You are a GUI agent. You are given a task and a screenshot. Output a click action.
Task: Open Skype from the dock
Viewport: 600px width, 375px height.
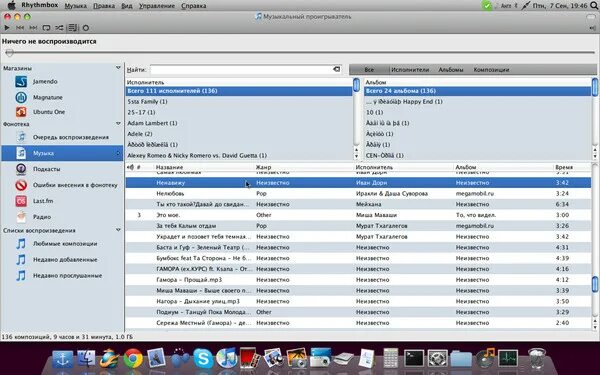coord(203,359)
